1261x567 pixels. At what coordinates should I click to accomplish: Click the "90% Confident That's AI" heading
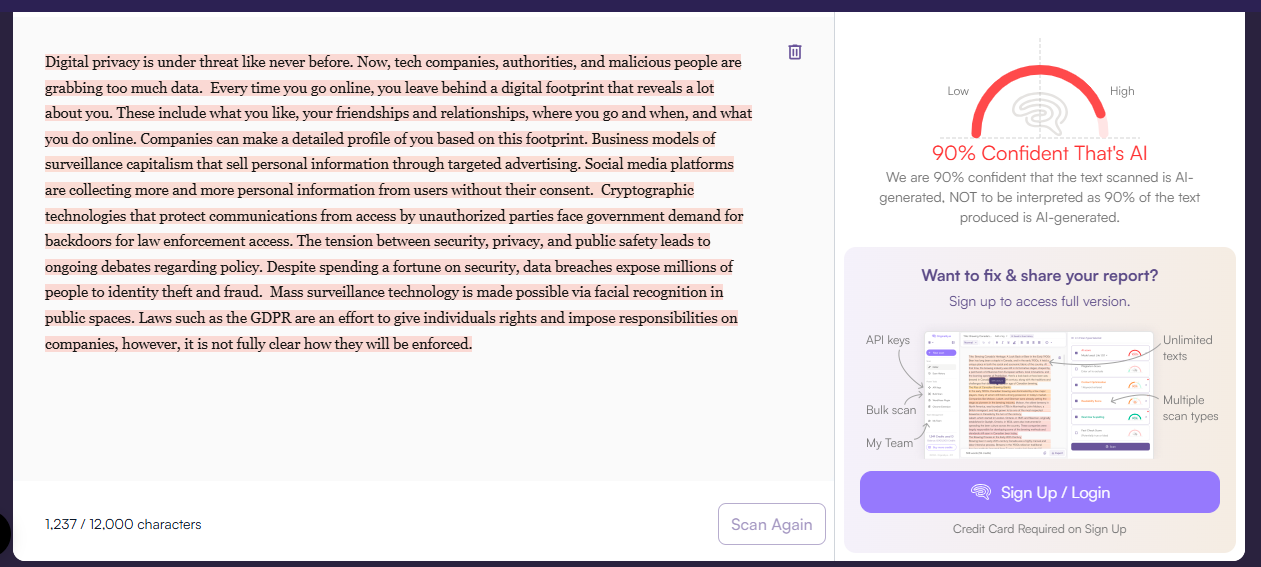(1040, 154)
